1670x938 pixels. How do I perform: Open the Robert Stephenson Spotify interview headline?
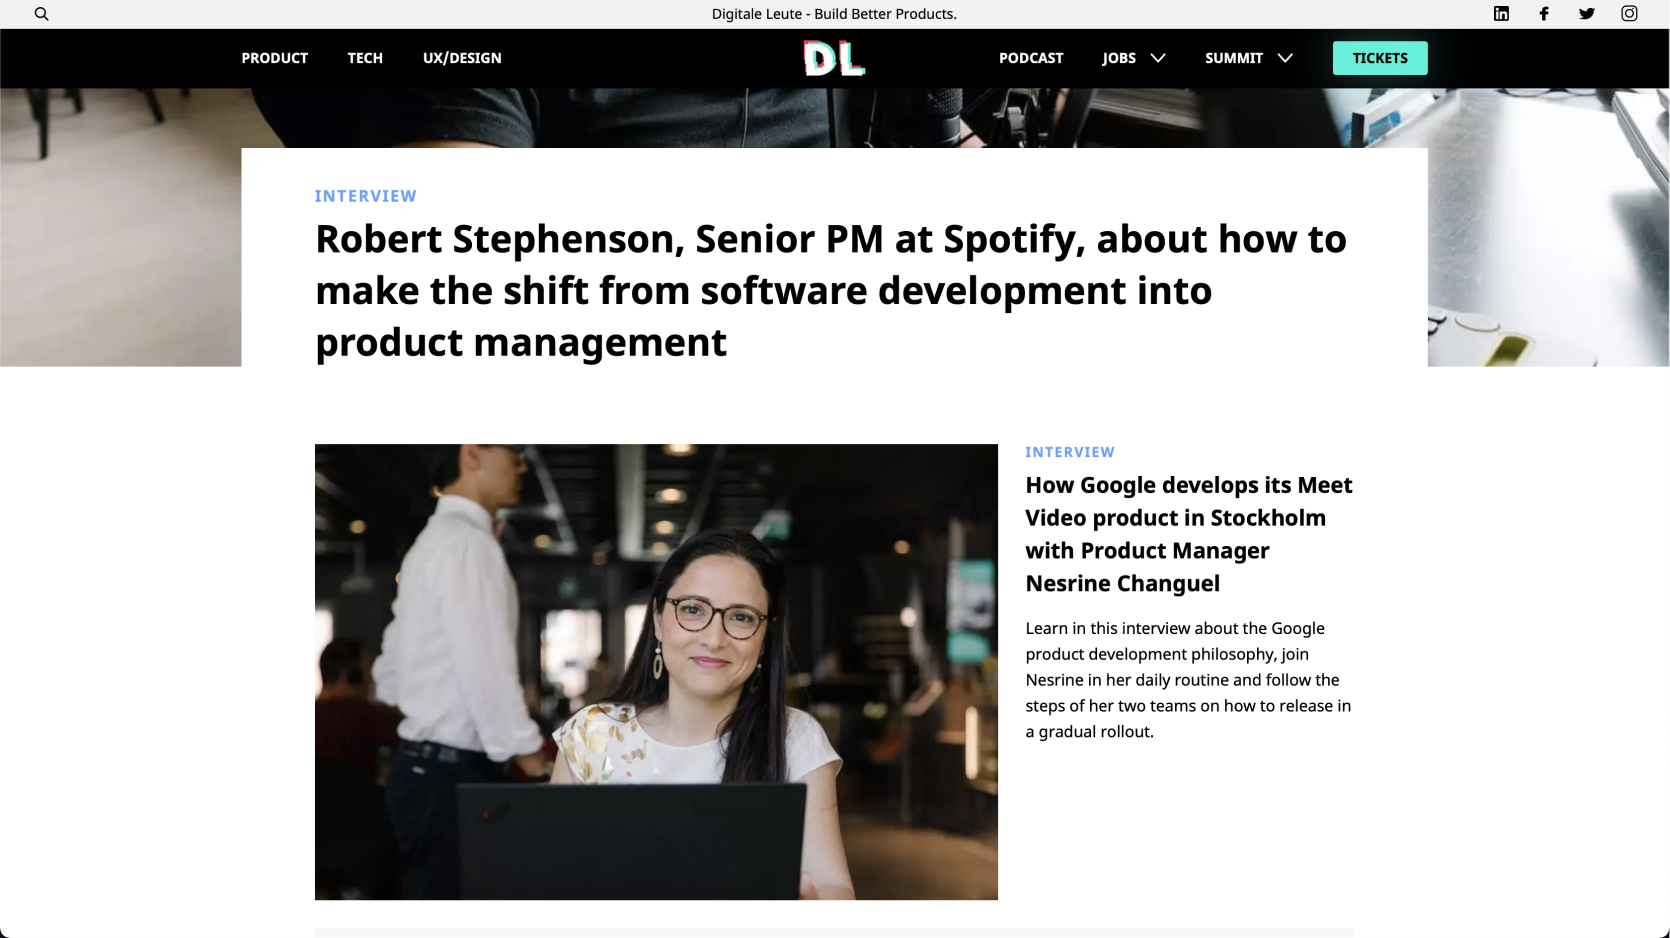pos(830,290)
